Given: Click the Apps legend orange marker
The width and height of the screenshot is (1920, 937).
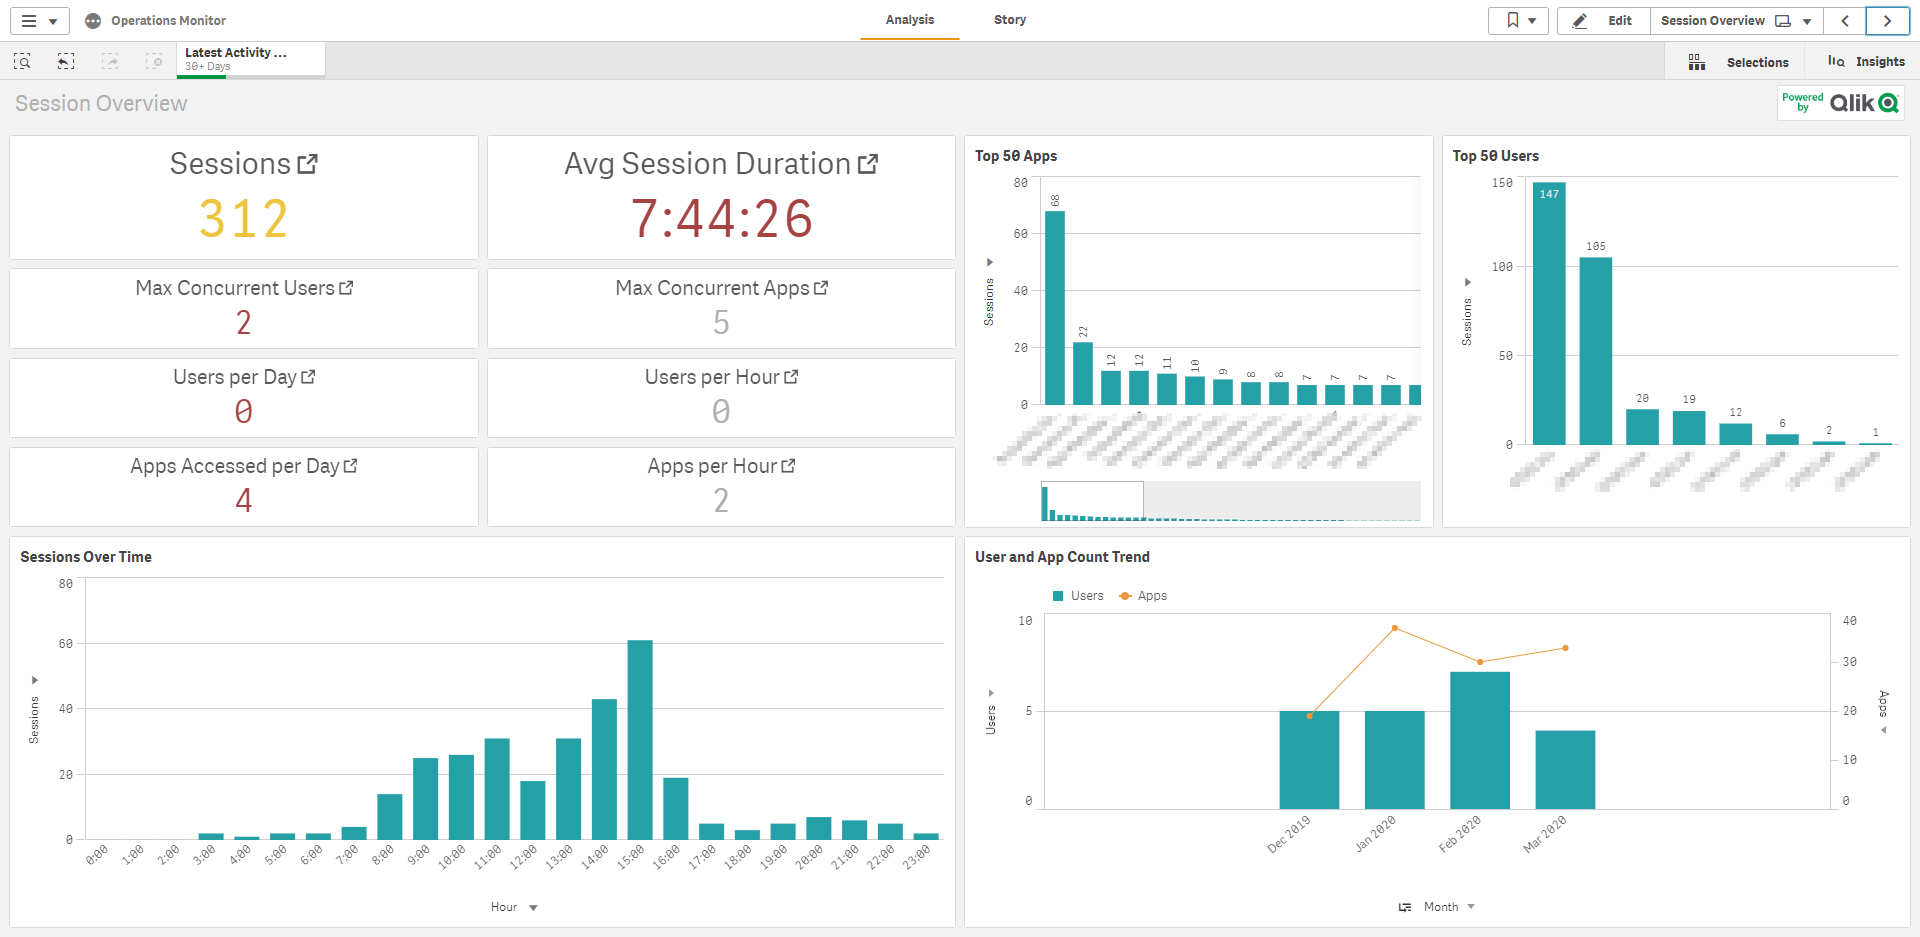Looking at the screenshot, I should tap(1125, 596).
